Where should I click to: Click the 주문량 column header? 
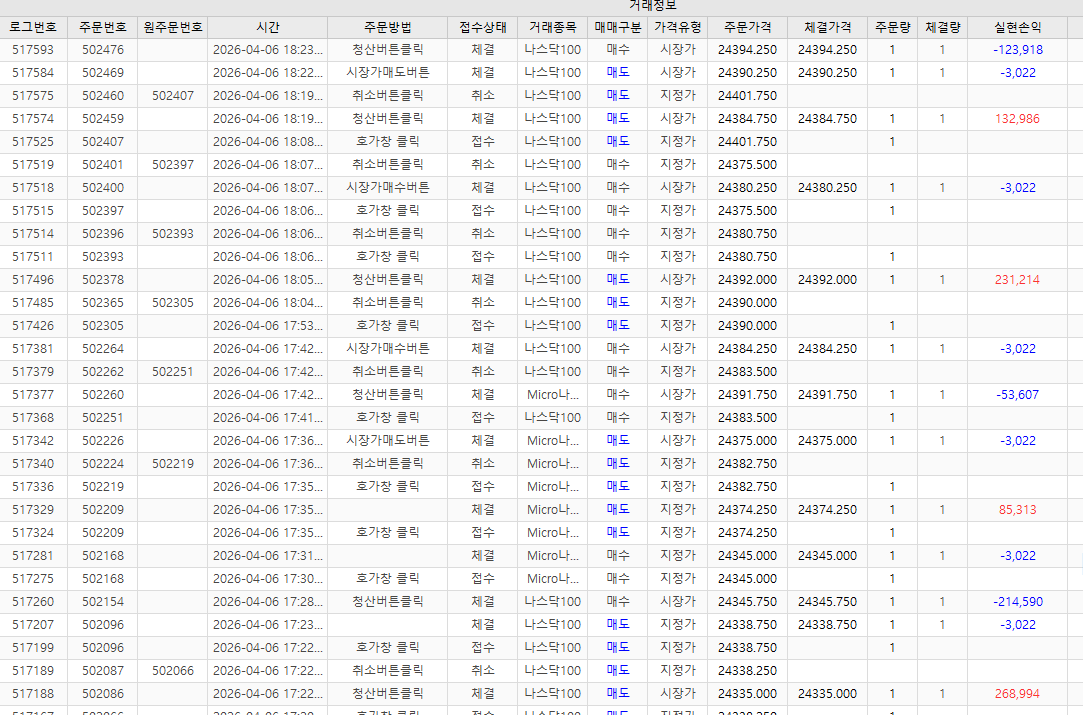pyautogui.click(x=892, y=28)
